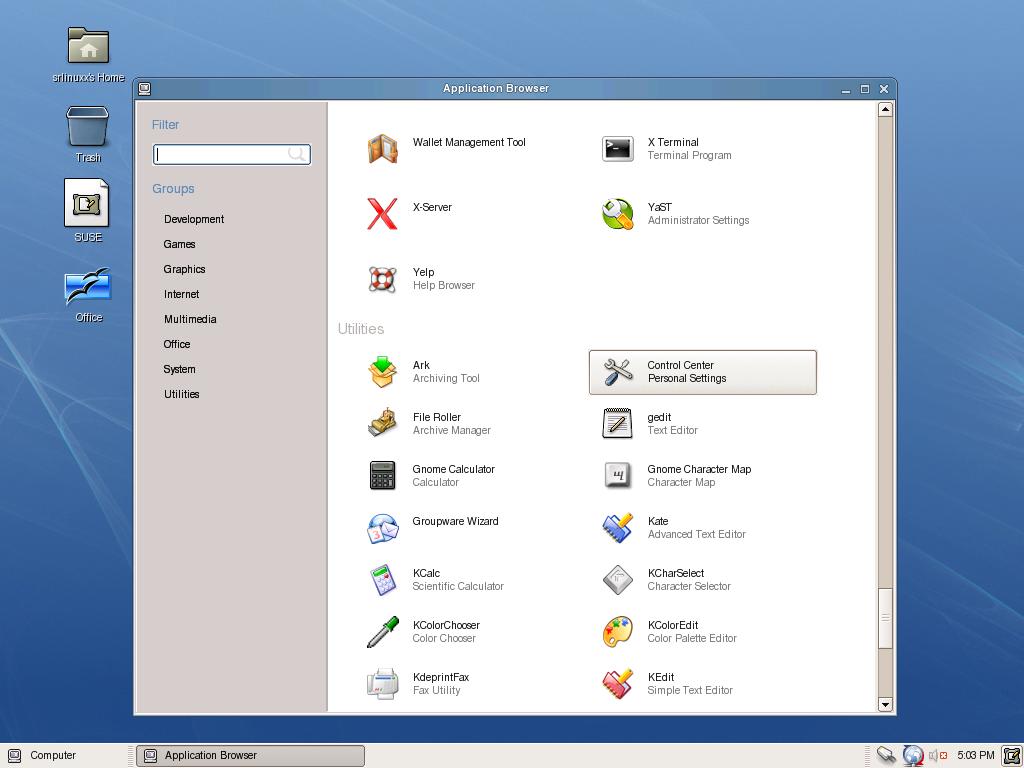This screenshot has height=768, width=1024.
Task: Click the scrollbar down arrow
Action: click(x=885, y=705)
